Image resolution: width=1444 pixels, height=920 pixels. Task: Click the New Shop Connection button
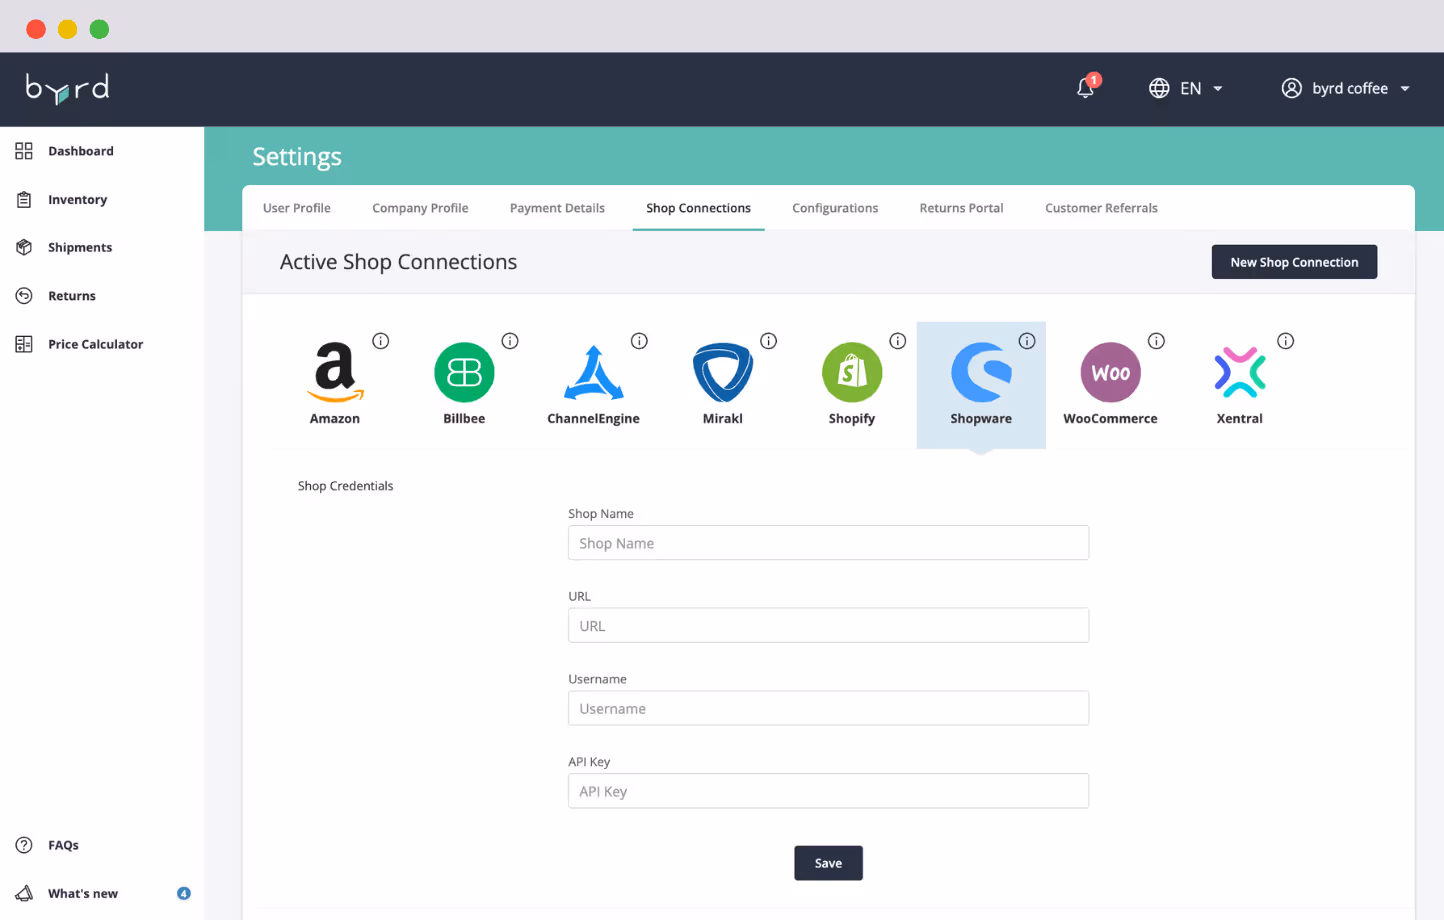[x=1294, y=261]
